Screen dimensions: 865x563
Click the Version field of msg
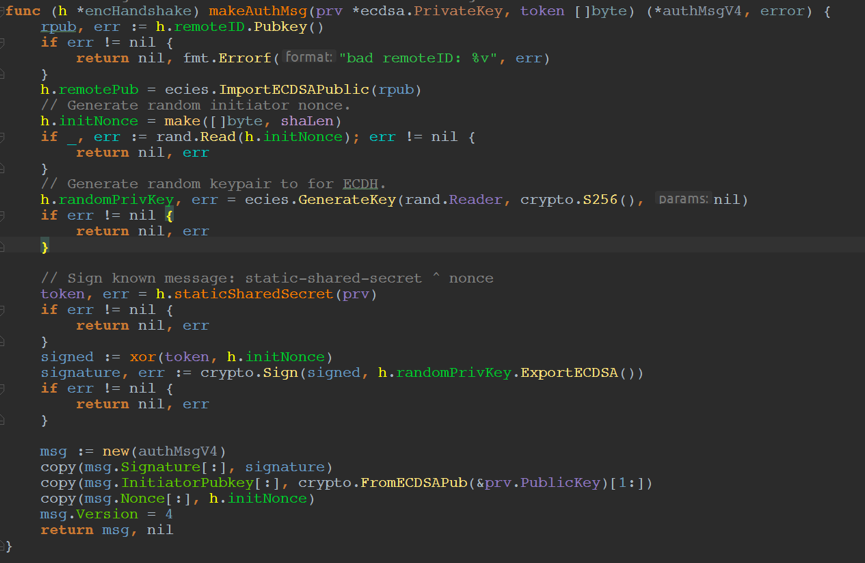[x=107, y=514]
